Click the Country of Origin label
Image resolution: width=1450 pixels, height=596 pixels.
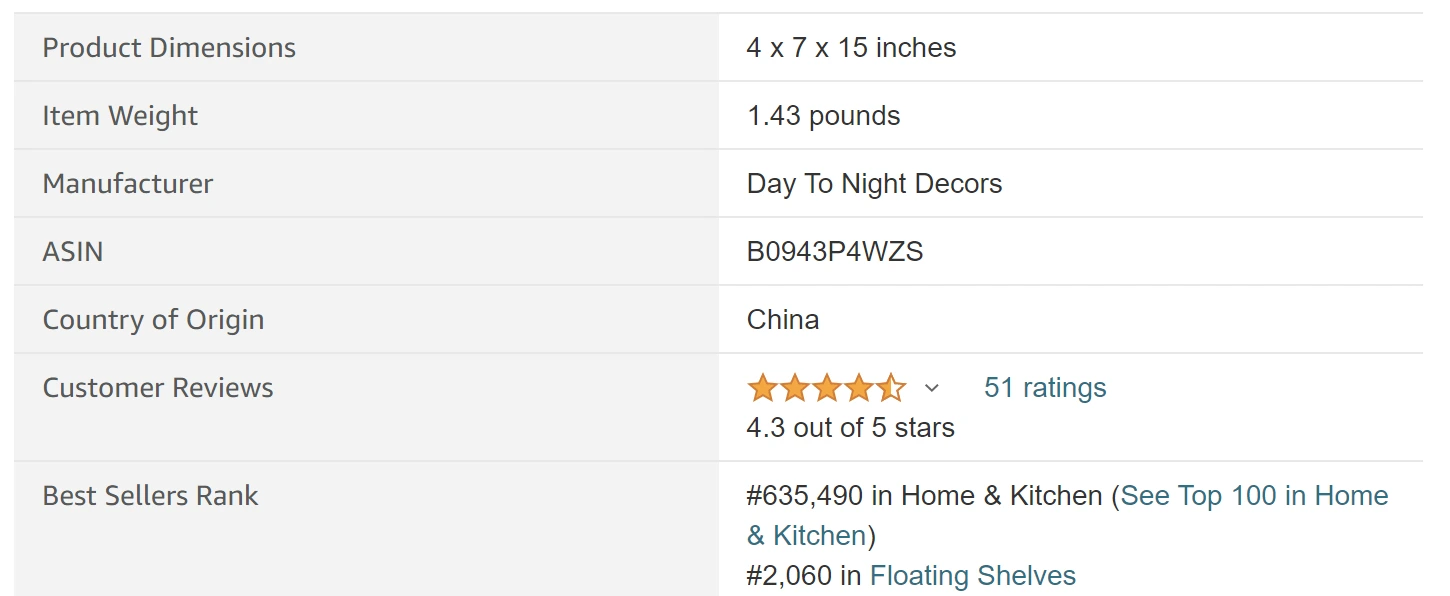point(153,320)
